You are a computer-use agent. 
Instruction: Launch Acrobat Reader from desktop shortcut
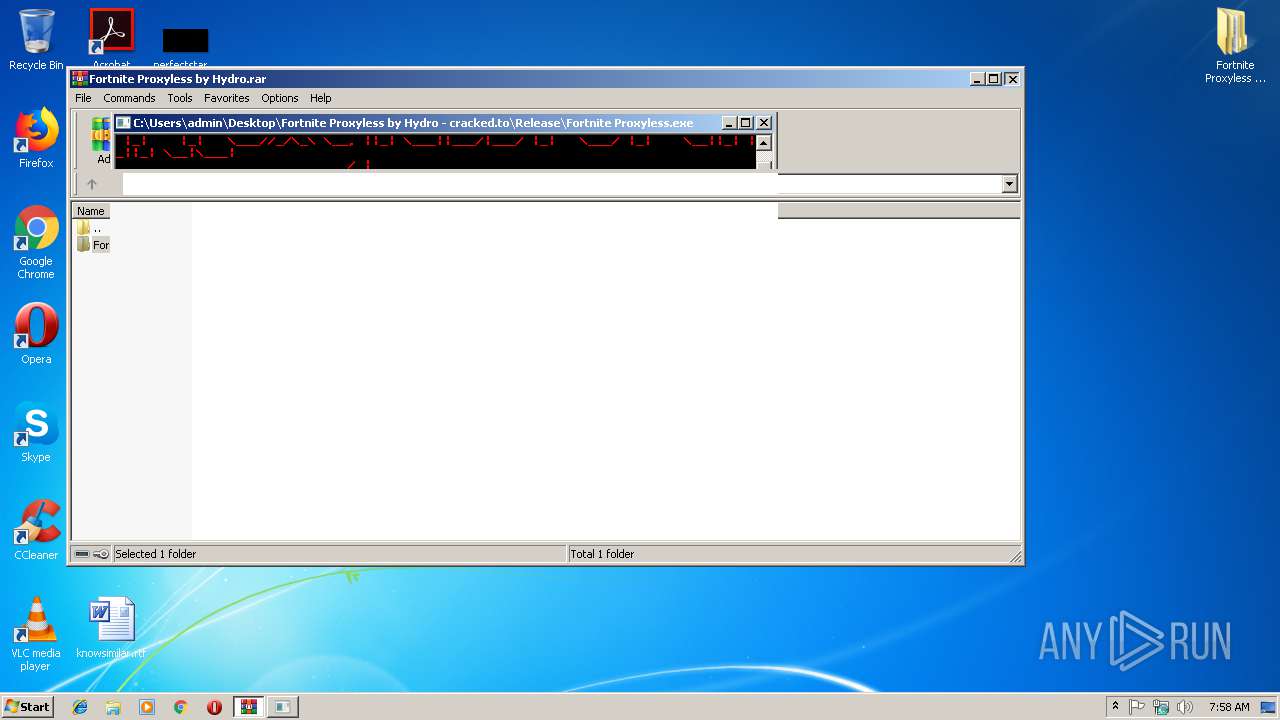111,38
